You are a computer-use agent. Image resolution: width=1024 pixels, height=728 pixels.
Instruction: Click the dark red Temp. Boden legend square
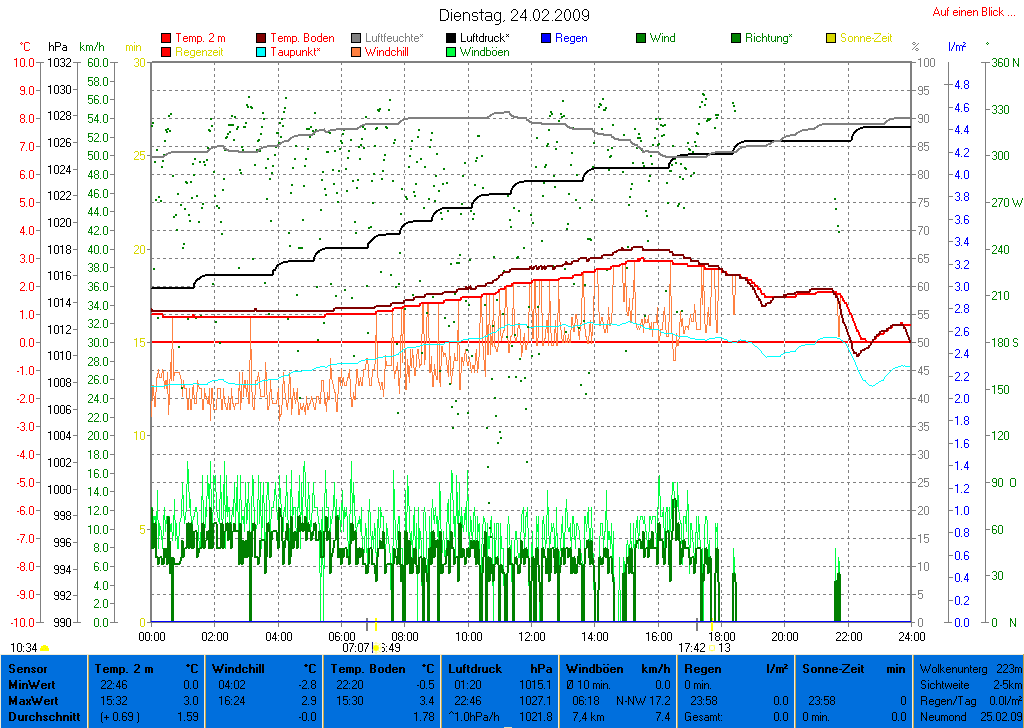point(262,38)
